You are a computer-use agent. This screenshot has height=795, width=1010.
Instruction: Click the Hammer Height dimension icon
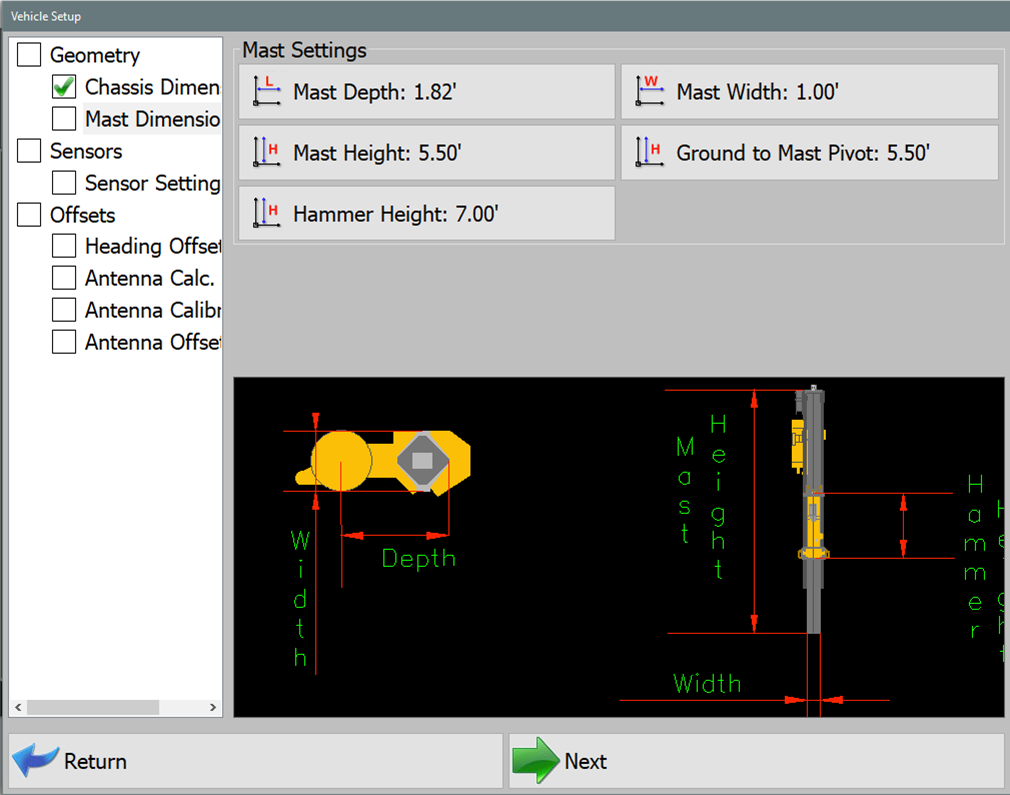pyautogui.click(x=266, y=212)
